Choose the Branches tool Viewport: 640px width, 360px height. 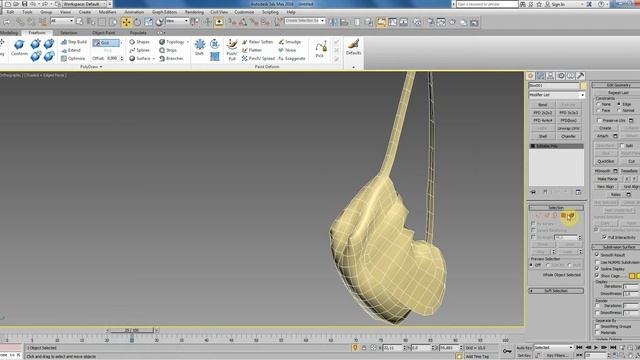tap(171, 58)
